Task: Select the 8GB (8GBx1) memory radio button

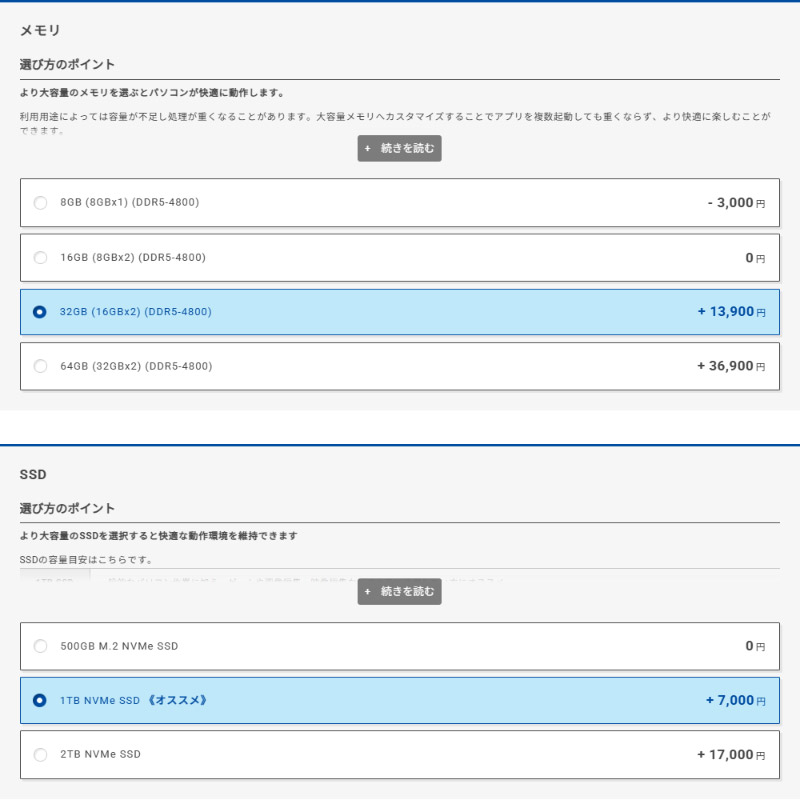Action: pos(40,203)
